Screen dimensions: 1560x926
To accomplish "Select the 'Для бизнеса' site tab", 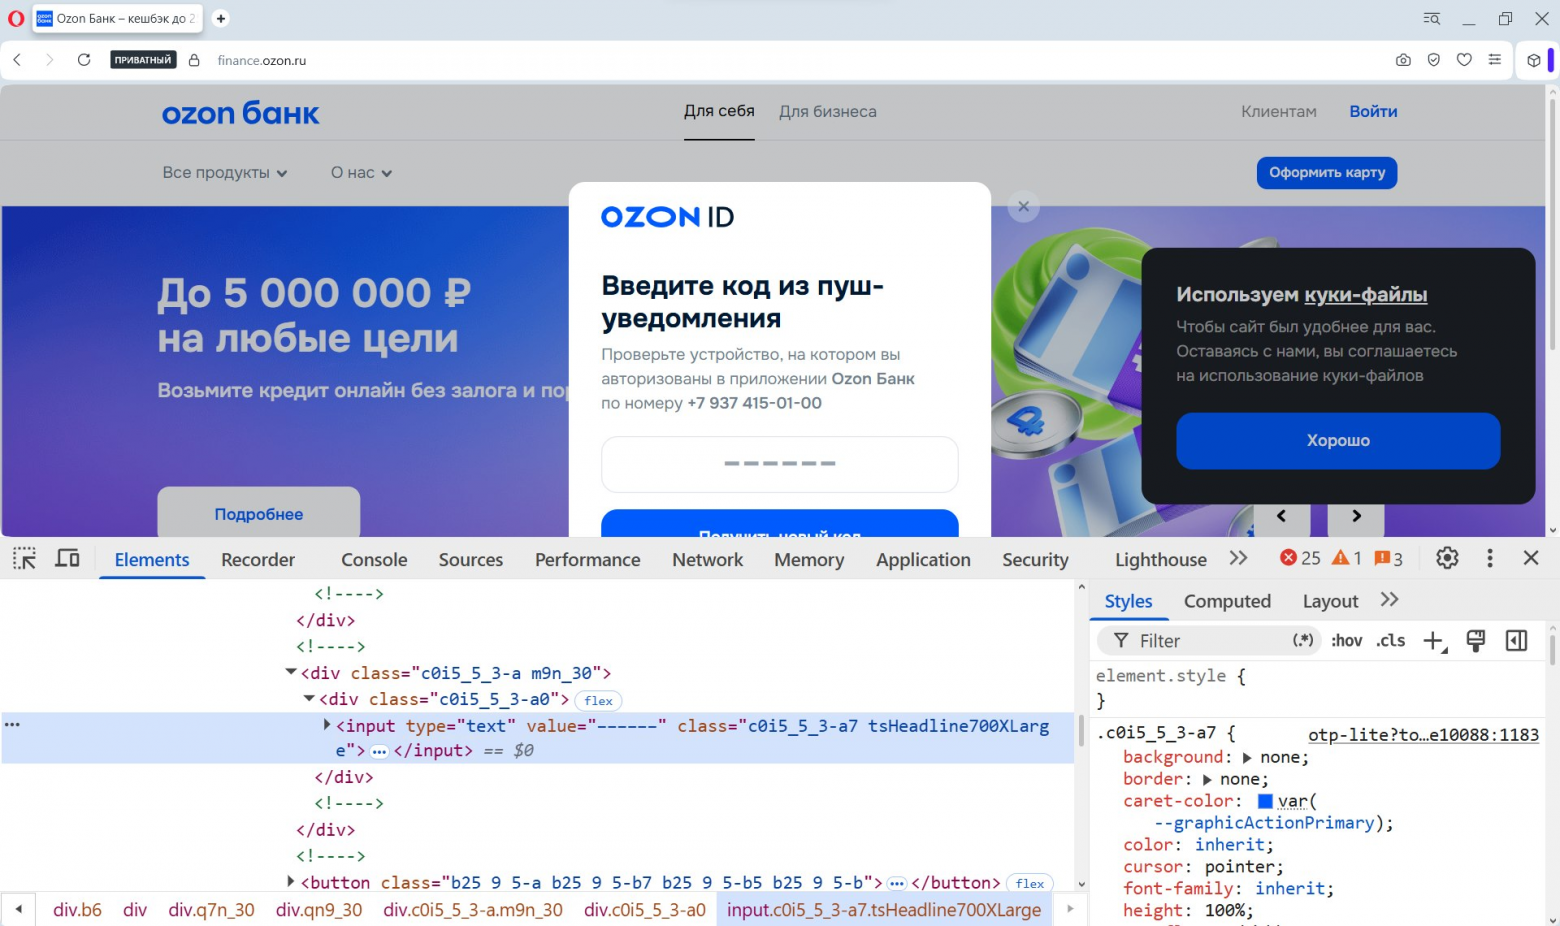I will point(828,112).
